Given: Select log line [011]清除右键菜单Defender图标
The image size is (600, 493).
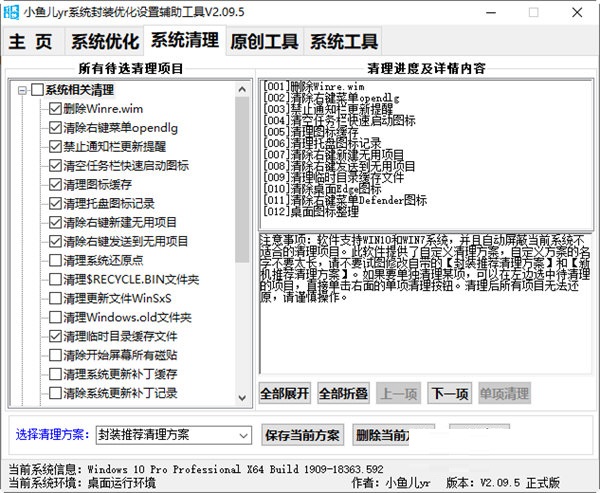Looking at the screenshot, I should click(x=345, y=200).
